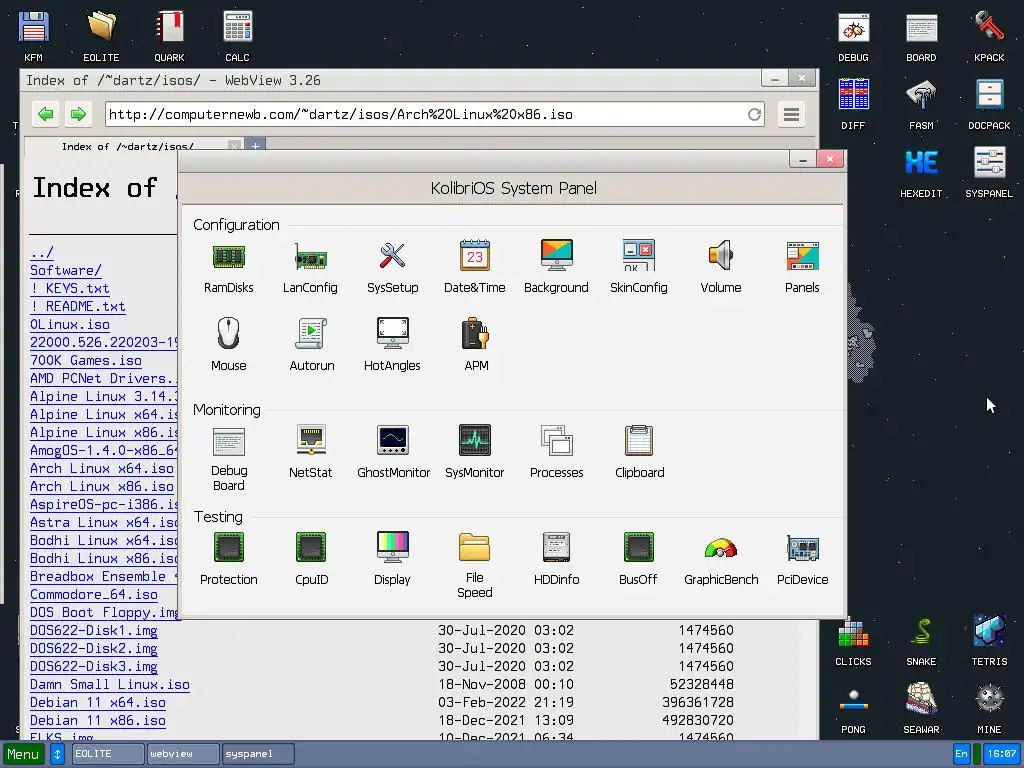Image resolution: width=1024 pixels, height=768 pixels.
Task: Open DOCPACK desktop icon
Action: click(x=989, y=95)
